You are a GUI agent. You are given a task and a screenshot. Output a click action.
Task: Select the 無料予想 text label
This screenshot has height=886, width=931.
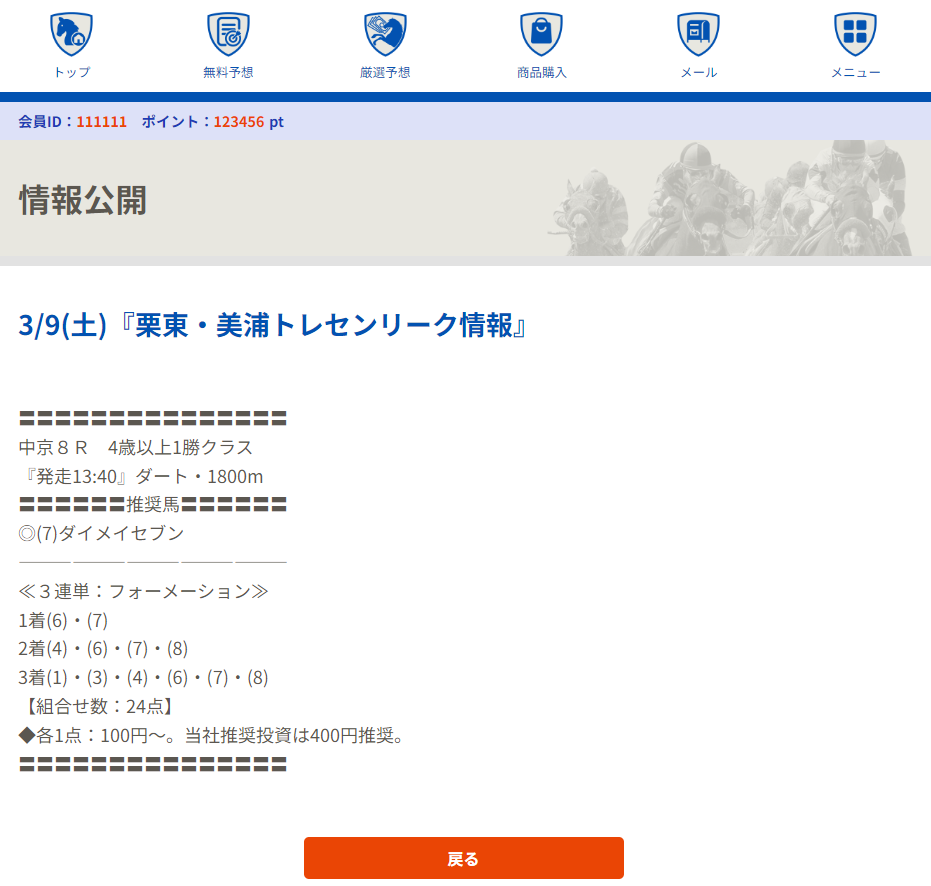[228, 72]
